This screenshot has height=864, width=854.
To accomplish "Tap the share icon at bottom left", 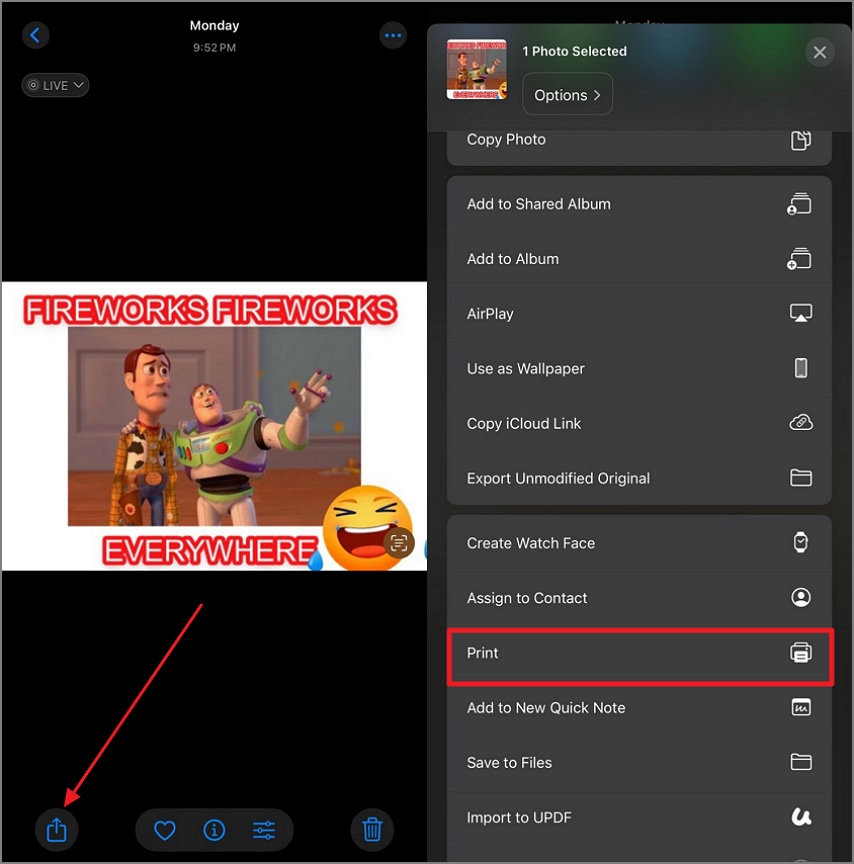I will point(56,829).
